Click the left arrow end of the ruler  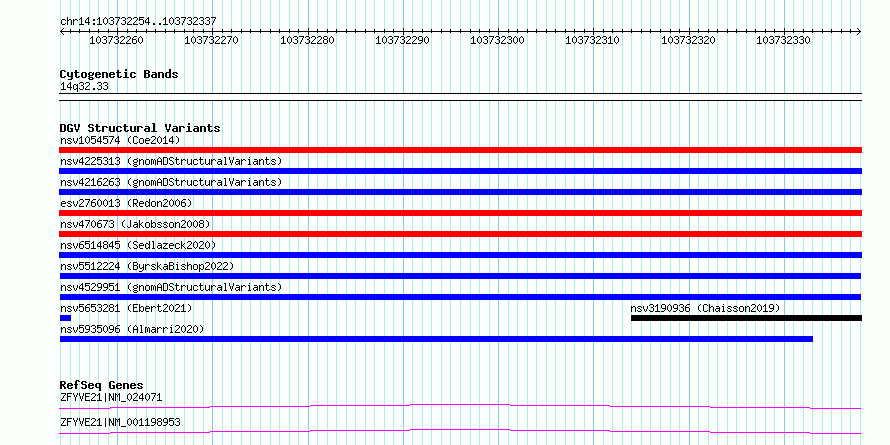click(x=62, y=32)
